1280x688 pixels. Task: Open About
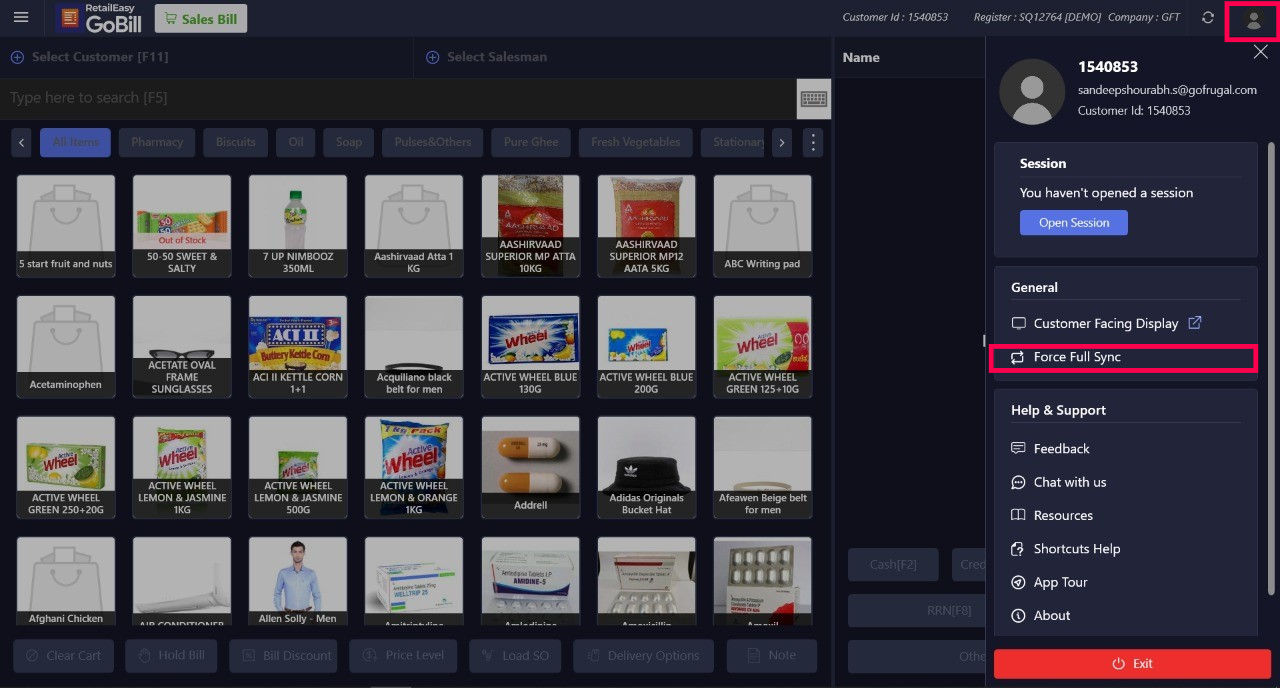(1052, 615)
